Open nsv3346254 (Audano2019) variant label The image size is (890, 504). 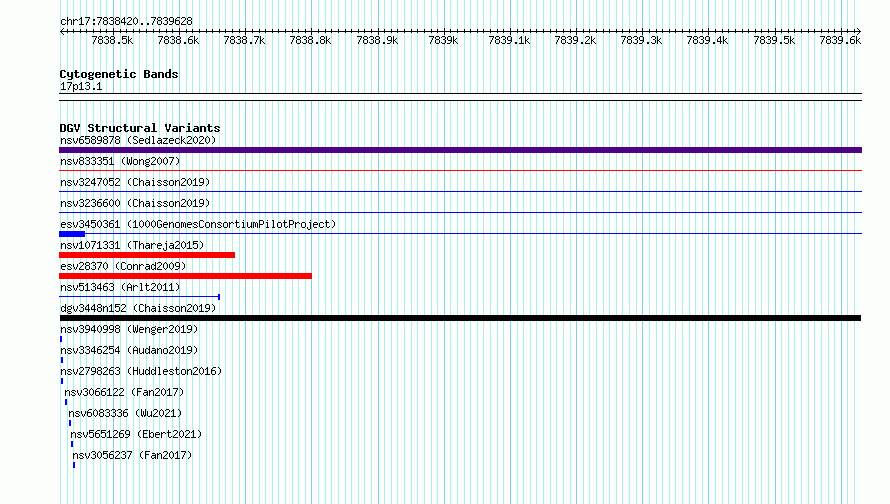(x=129, y=350)
